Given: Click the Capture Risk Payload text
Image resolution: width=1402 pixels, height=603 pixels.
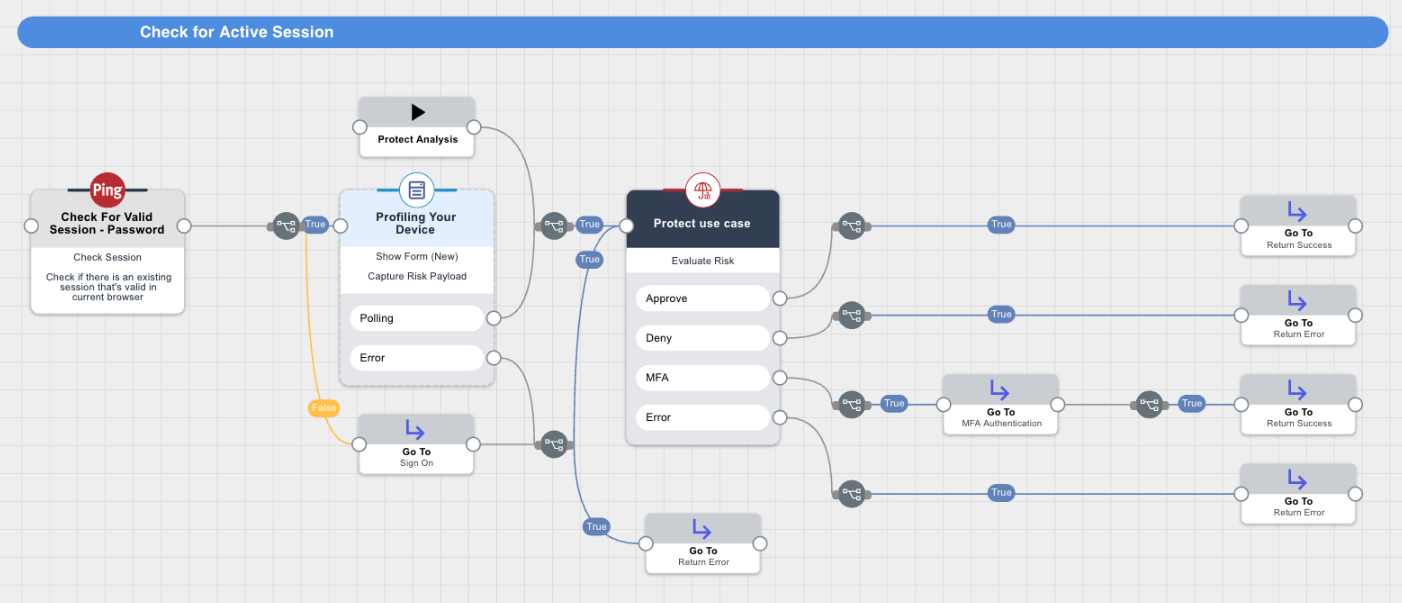Looking at the screenshot, I should coord(416,276).
